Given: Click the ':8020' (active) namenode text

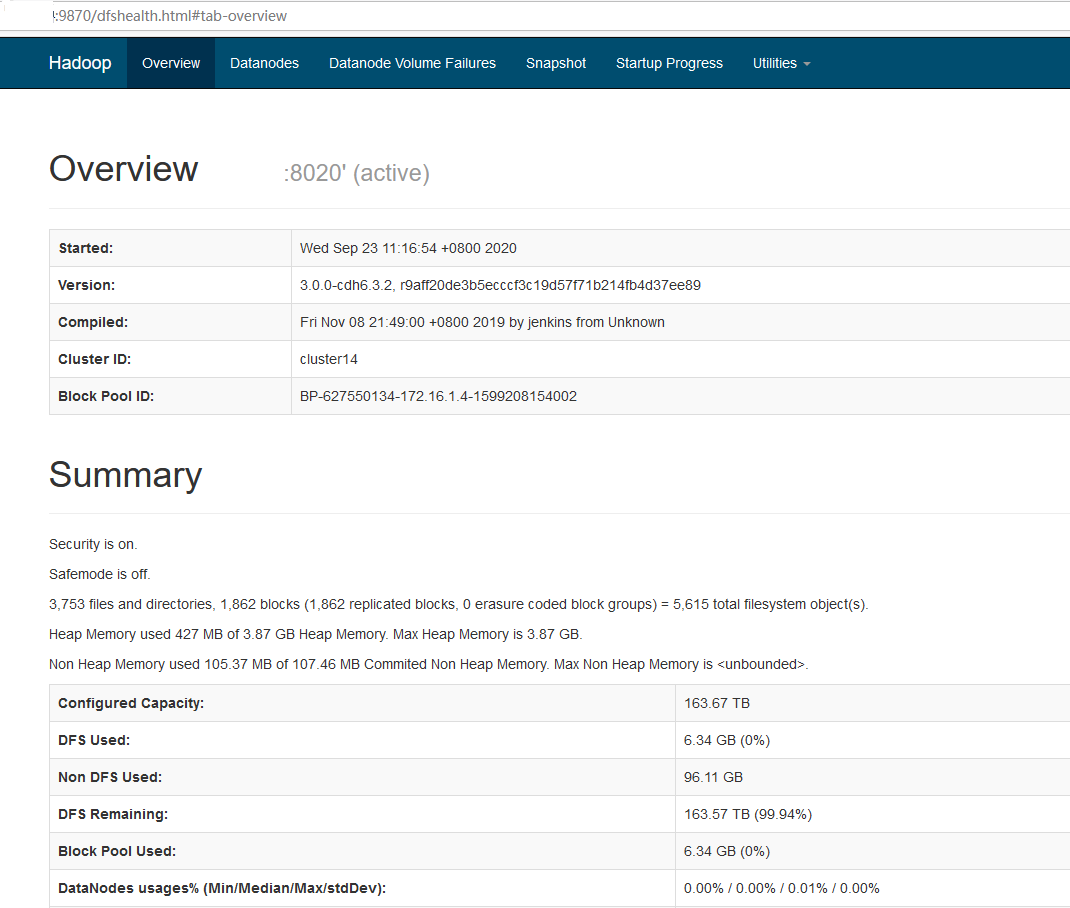Looking at the screenshot, I should pyautogui.click(x=356, y=173).
